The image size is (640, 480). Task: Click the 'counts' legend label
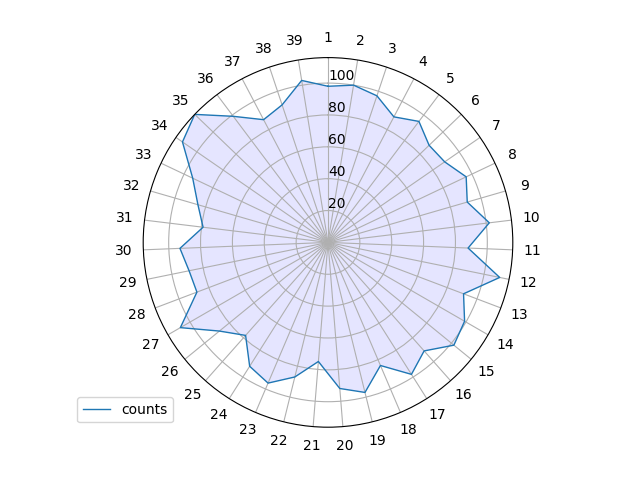[x=144, y=409]
